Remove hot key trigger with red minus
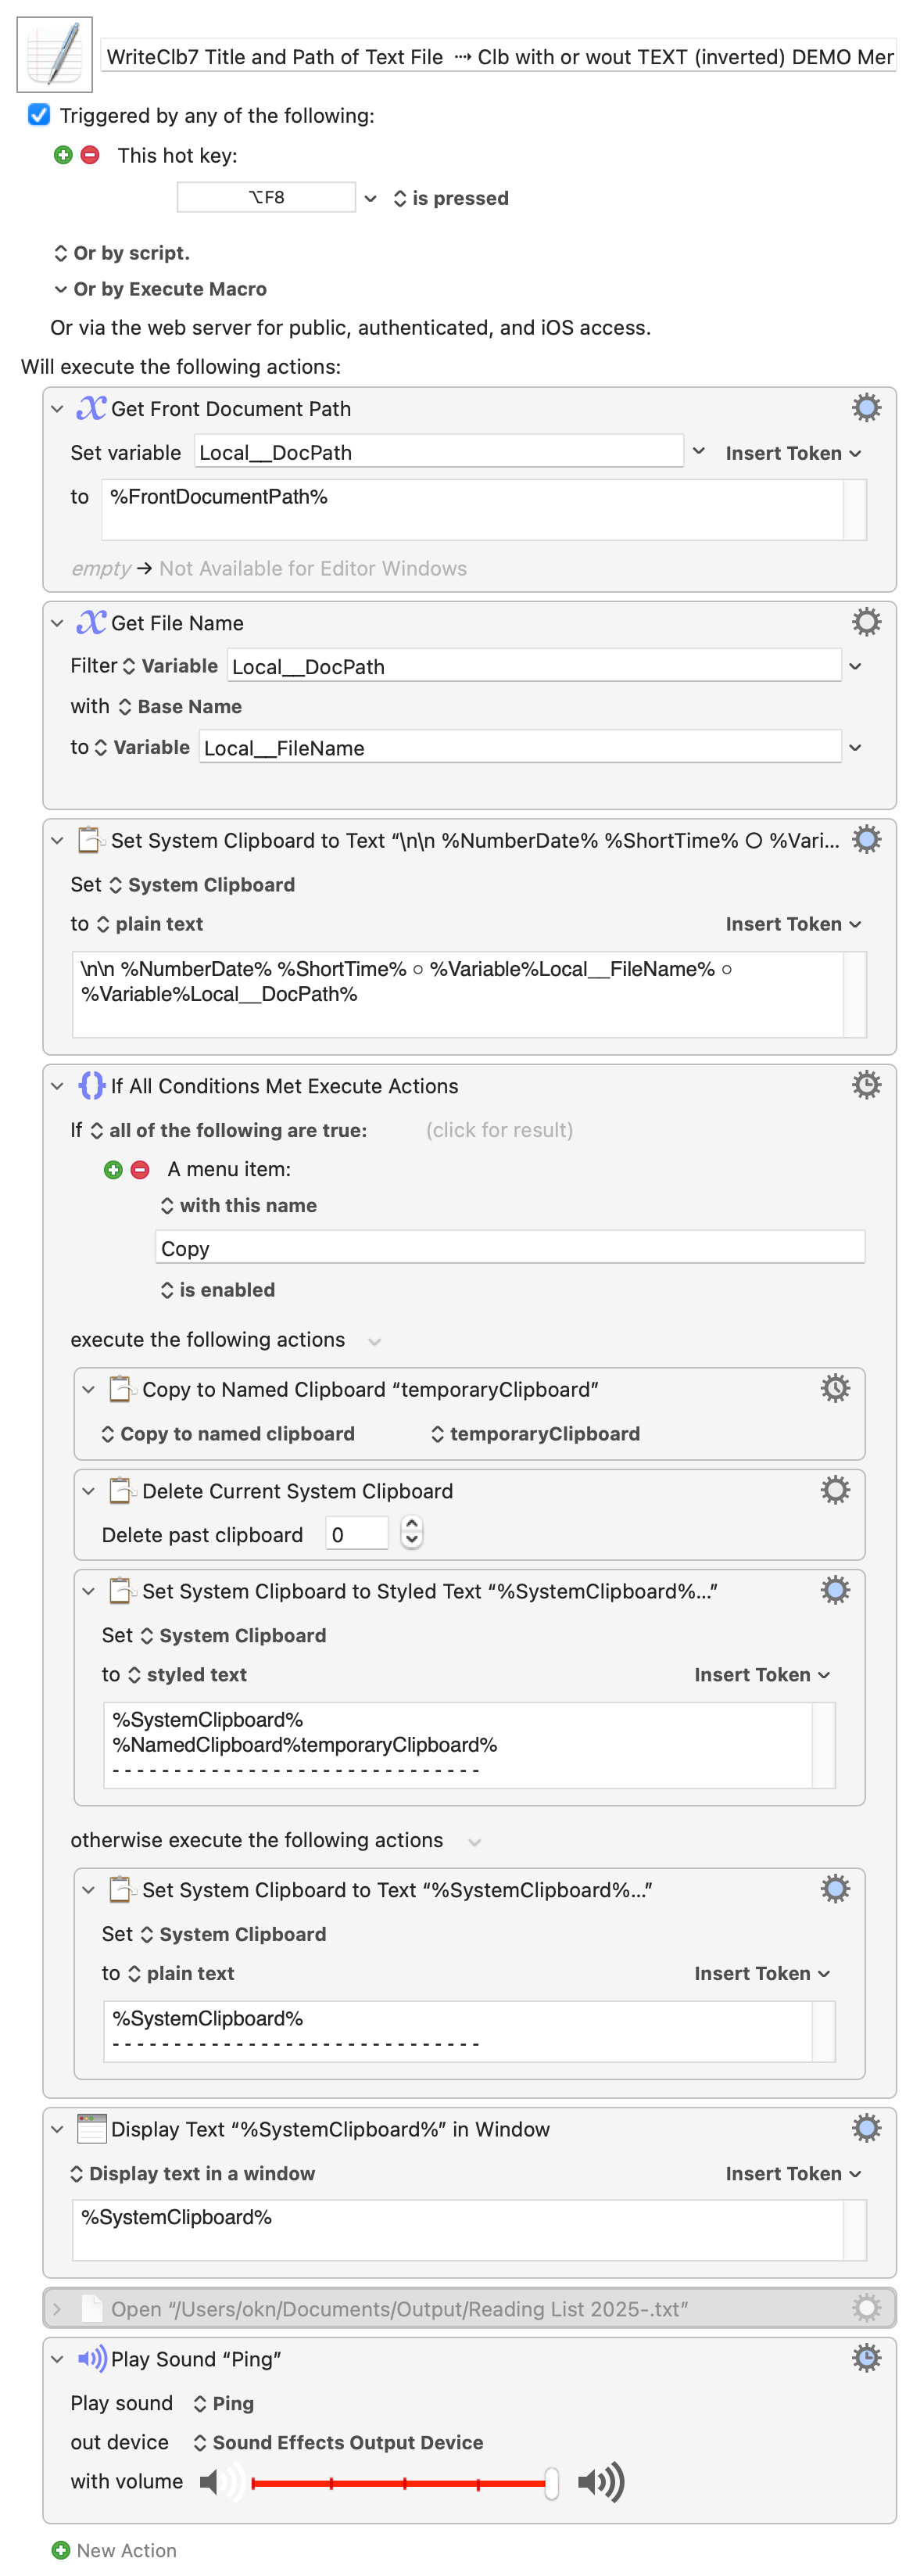 pyautogui.click(x=90, y=155)
